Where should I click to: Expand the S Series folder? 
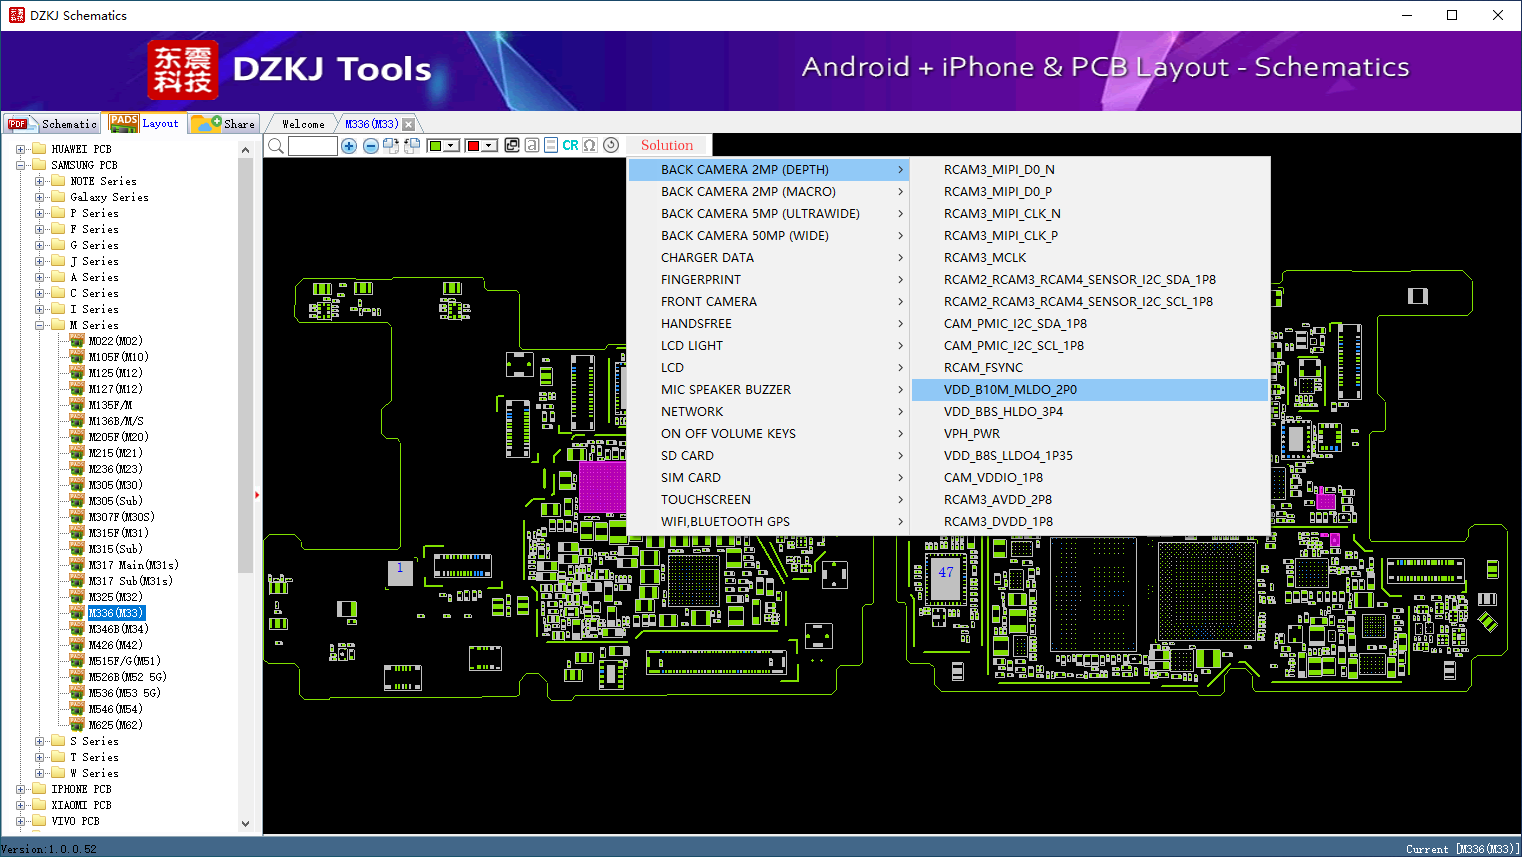[39, 741]
